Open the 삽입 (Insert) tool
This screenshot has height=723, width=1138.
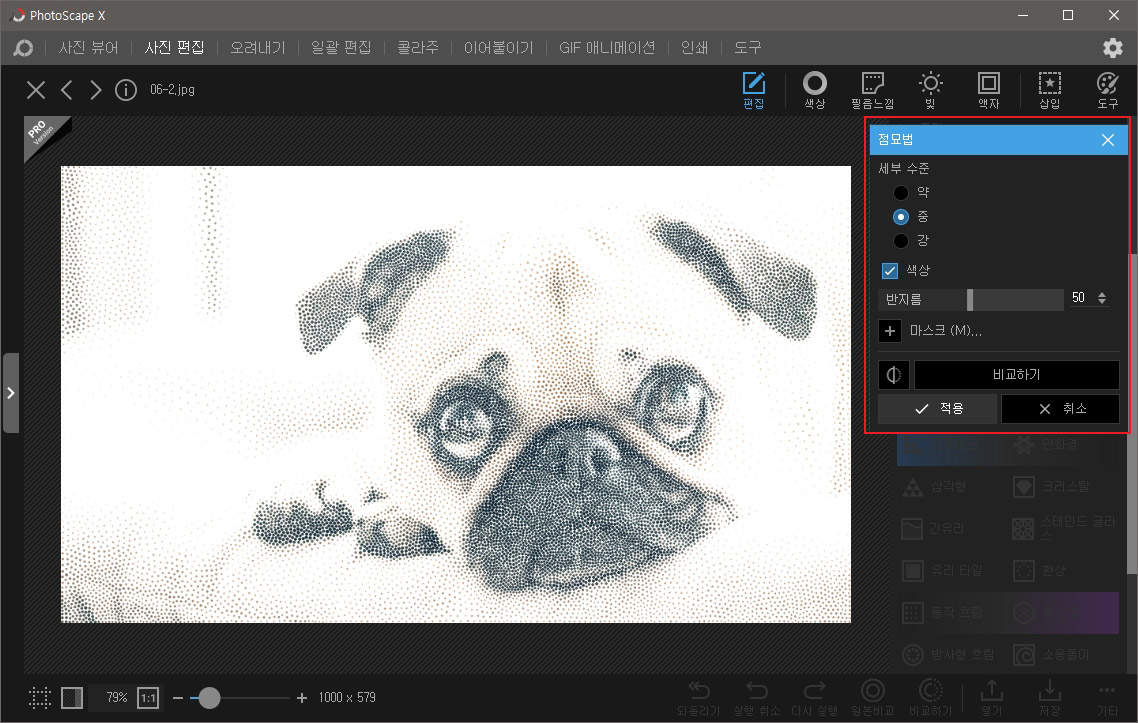click(1049, 90)
